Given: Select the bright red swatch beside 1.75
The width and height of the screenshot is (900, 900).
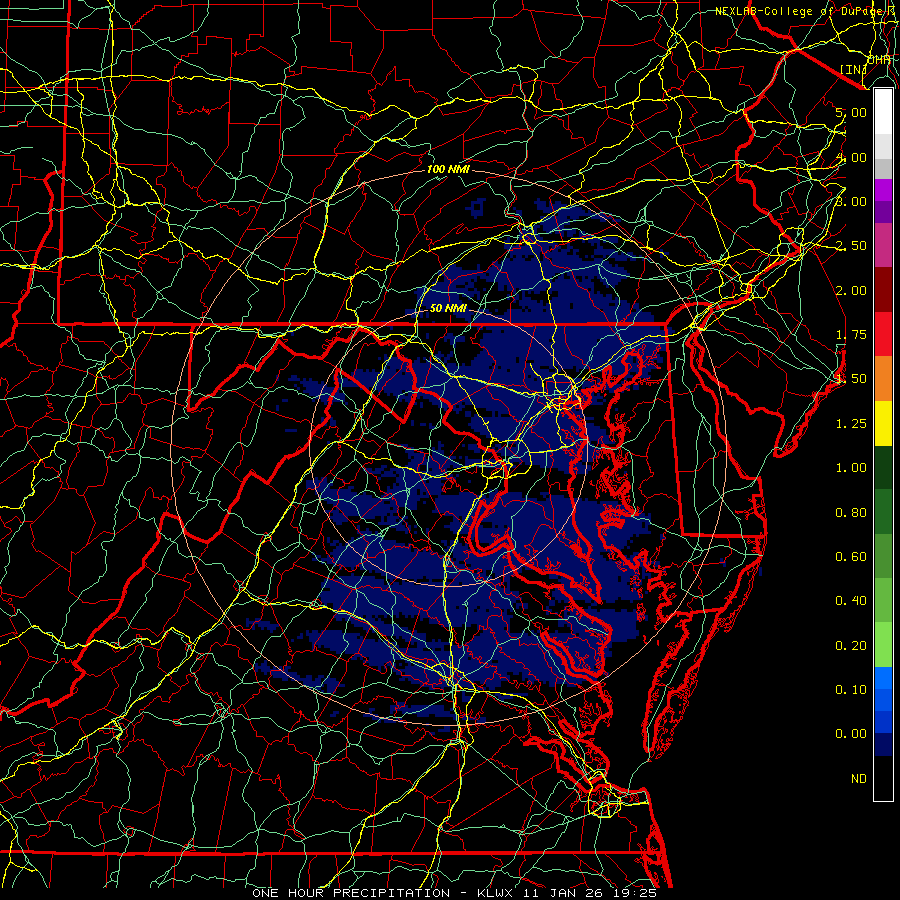Looking at the screenshot, I should (883, 334).
